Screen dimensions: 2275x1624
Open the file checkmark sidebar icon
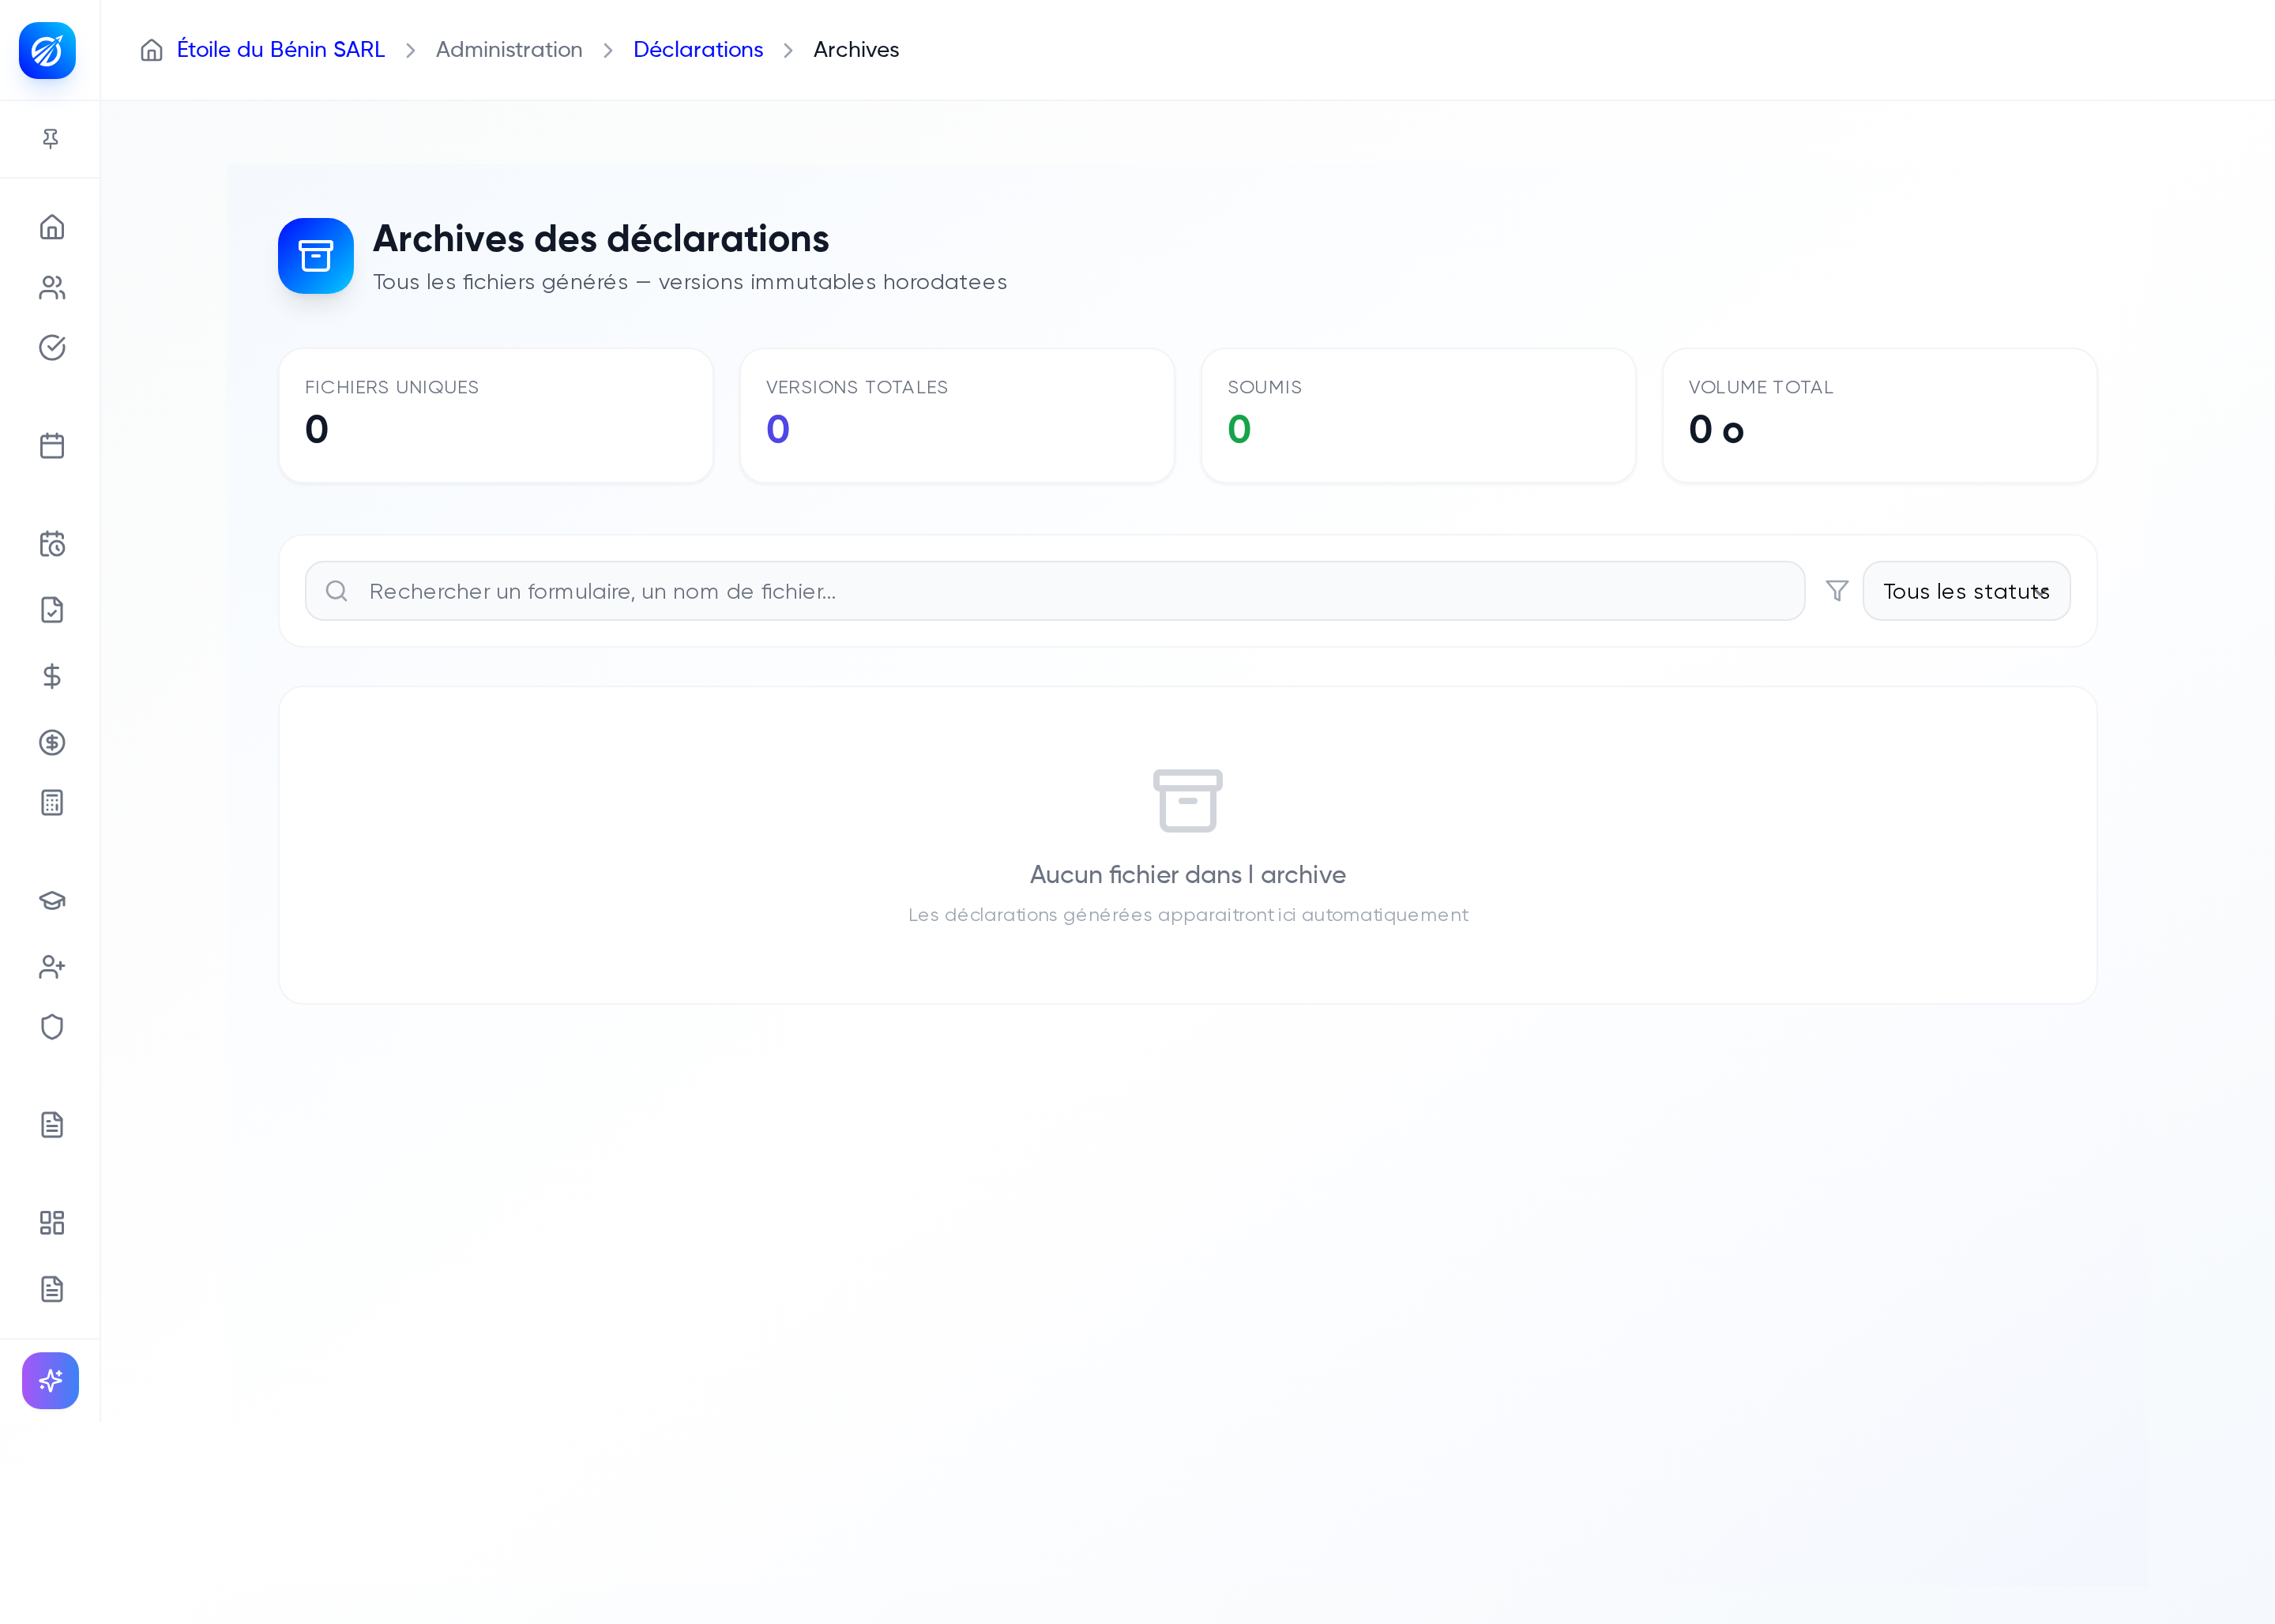click(x=52, y=609)
